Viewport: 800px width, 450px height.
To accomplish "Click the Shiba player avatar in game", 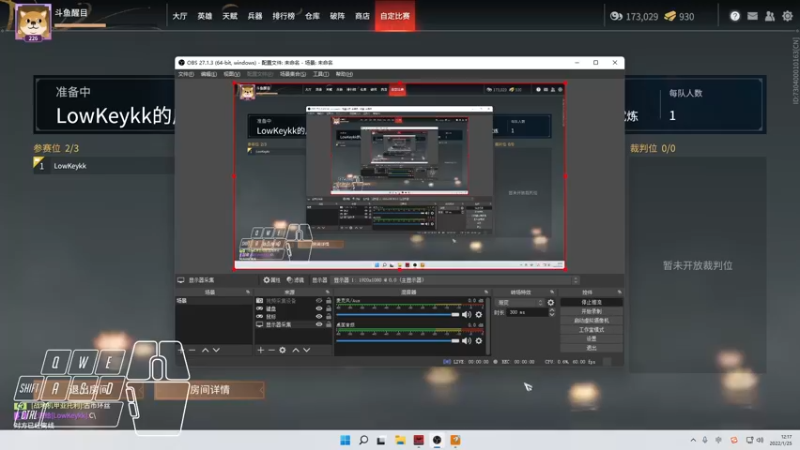I will click(x=33, y=22).
